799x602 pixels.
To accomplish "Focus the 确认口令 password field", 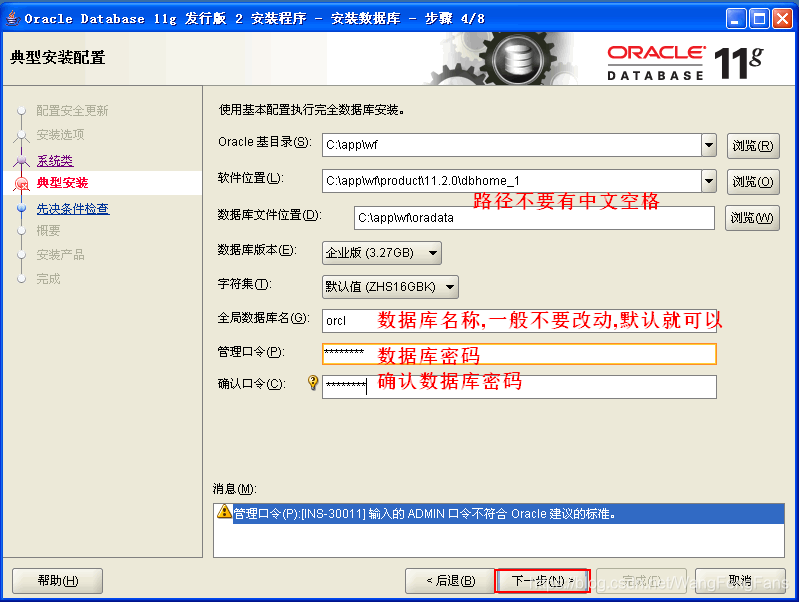I will [519, 386].
